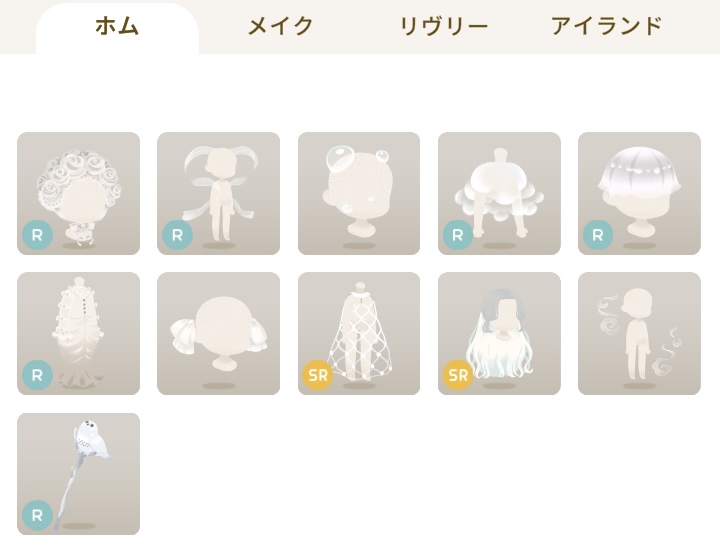The height and width of the screenshot is (550, 720).
Task: Select the mermaid-tail long dress item
Action: 79,333
